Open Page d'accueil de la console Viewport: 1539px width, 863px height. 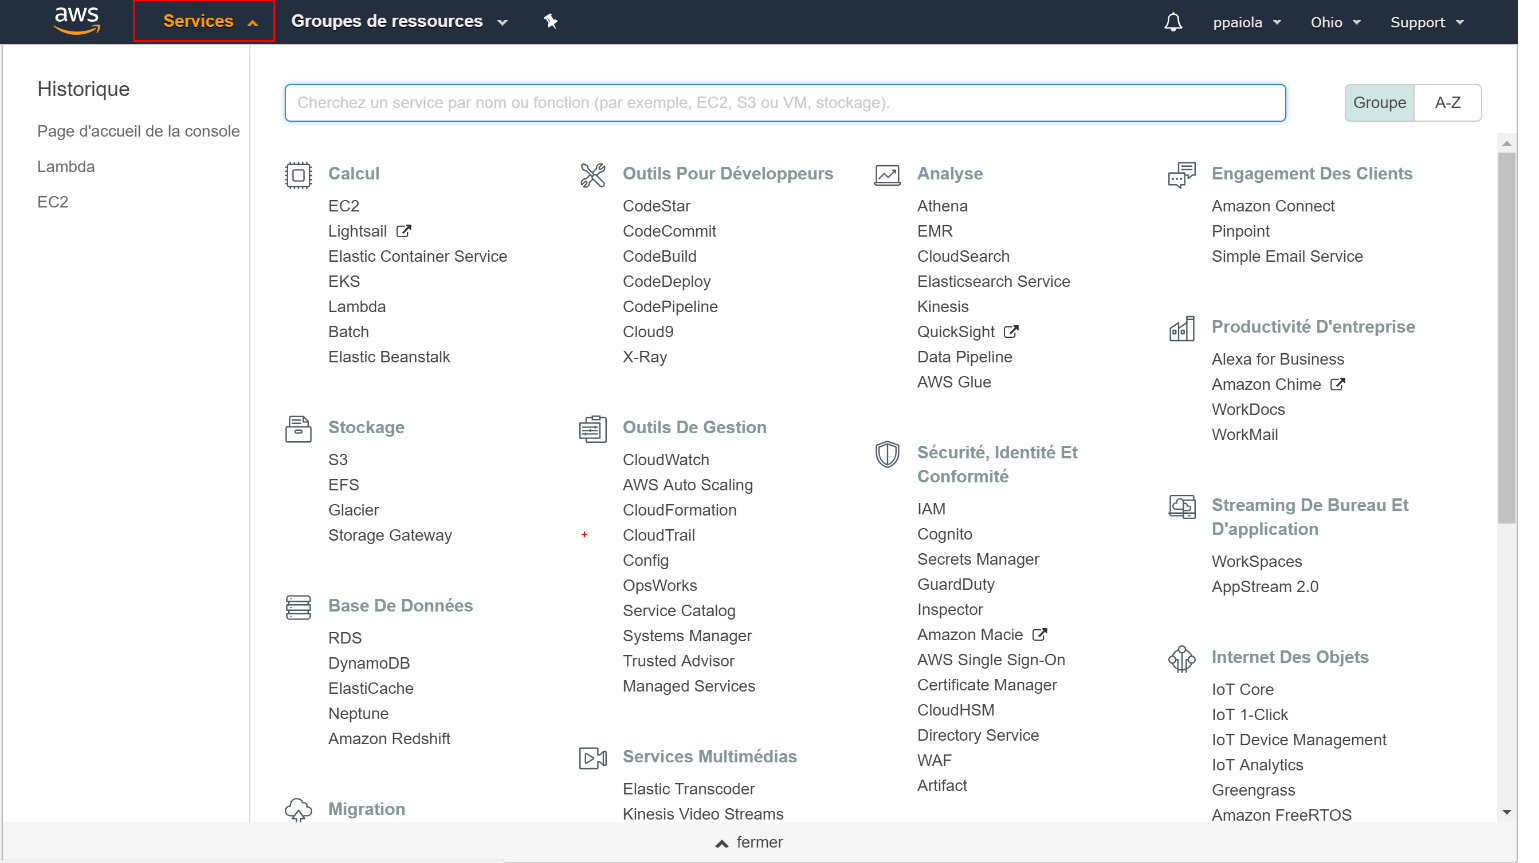point(138,131)
